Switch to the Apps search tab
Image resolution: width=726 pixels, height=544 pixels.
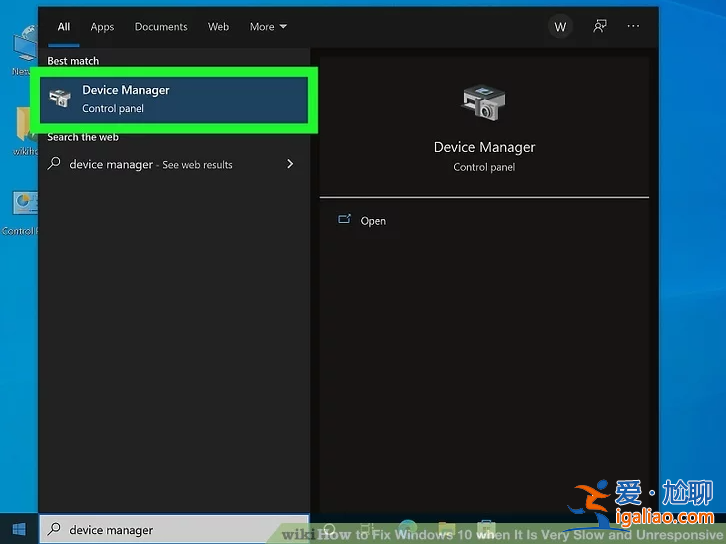pyautogui.click(x=102, y=27)
